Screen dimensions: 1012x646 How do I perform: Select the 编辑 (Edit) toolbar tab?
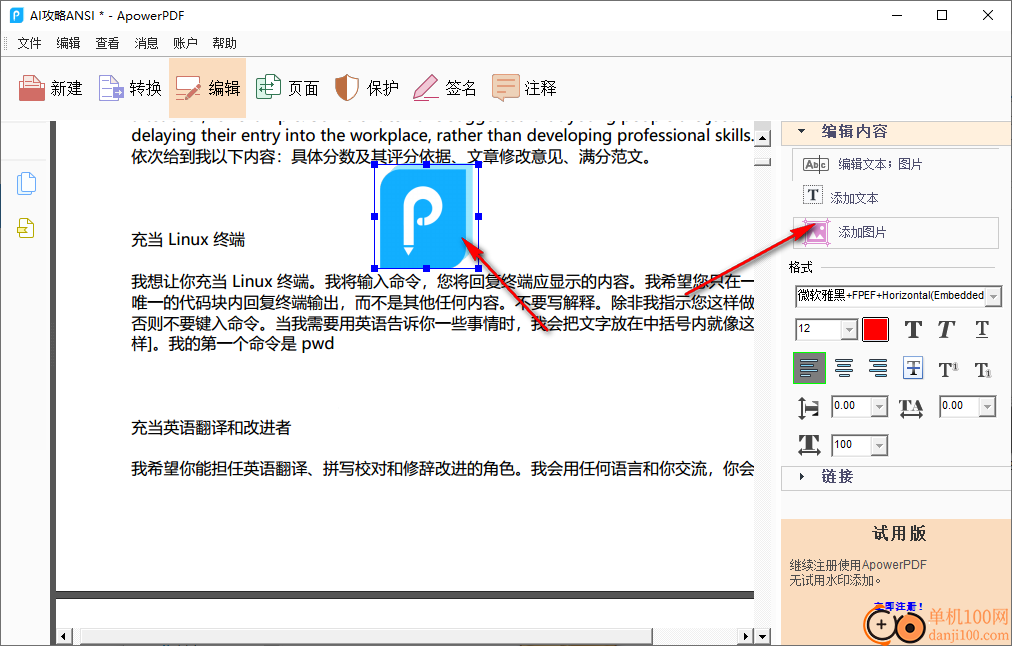pyautogui.click(x=208, y=88)
